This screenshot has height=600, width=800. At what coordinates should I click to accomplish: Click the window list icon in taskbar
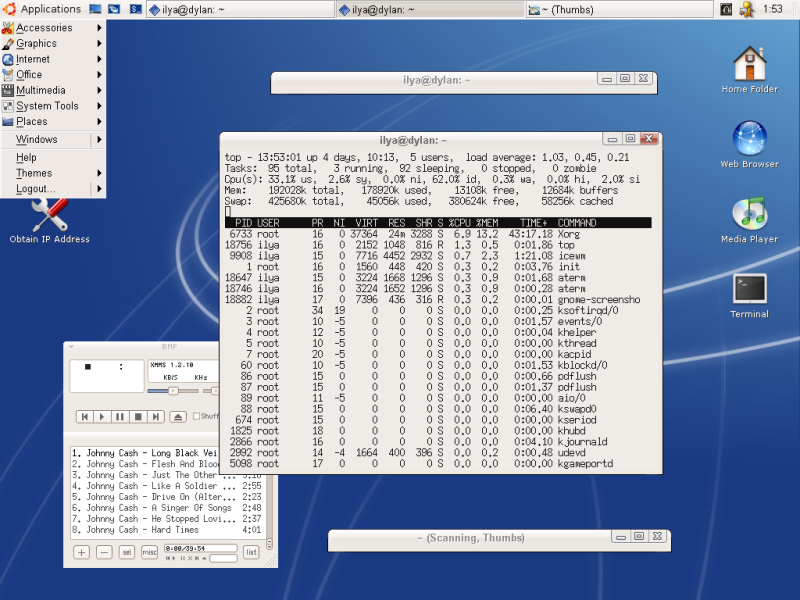(114, 9)
